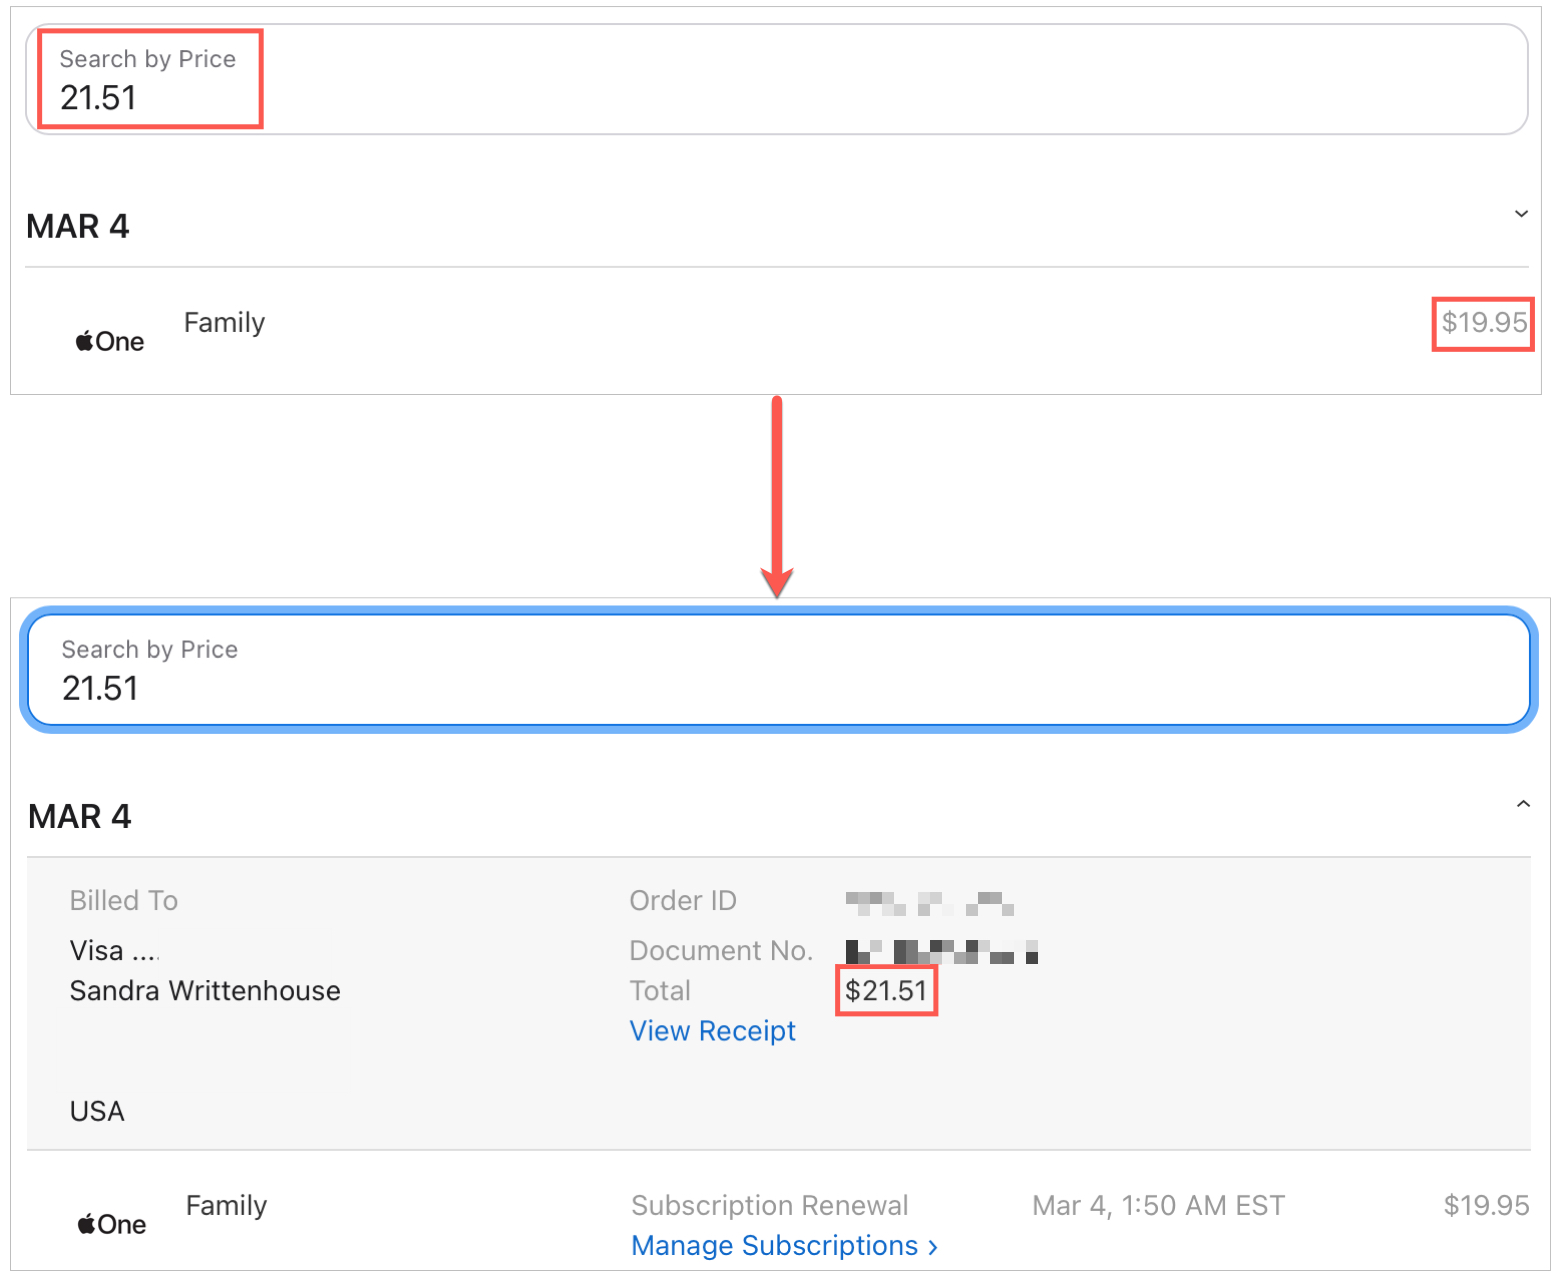Click the chevron next to Manage Subscriptions
The image size is (1560, 1282).
[932, 1246]
